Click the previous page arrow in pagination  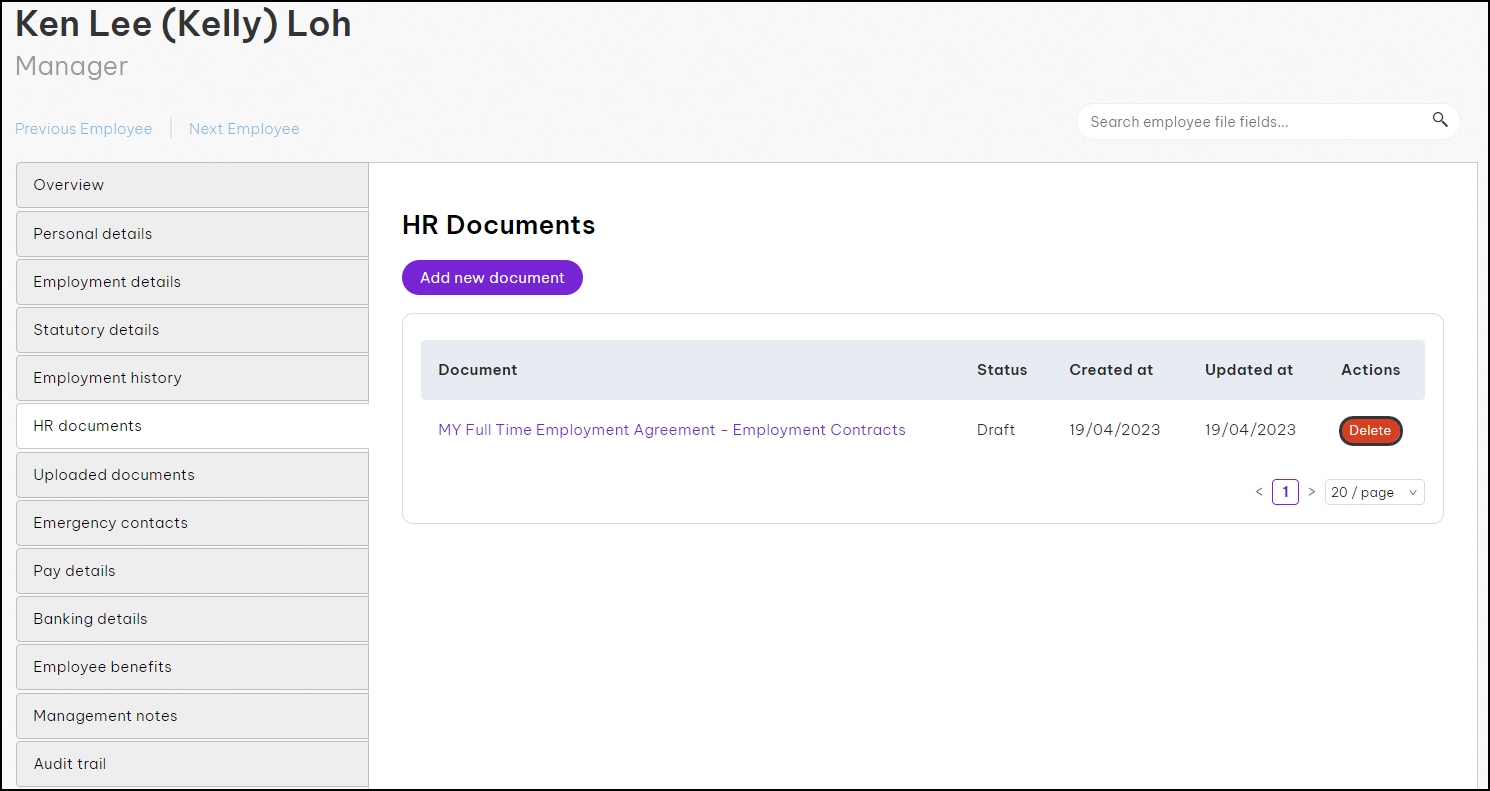coord(1259,492)
